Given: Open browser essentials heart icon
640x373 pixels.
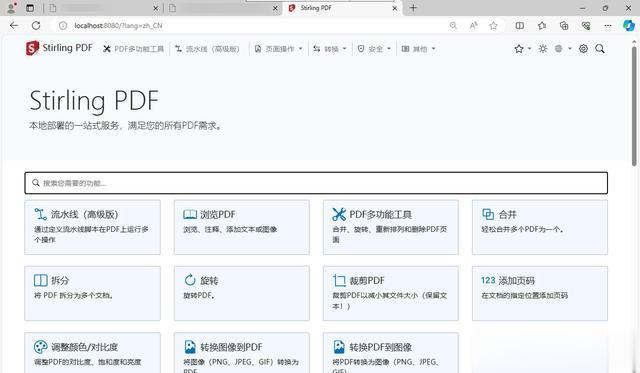Looking at the screenshot, I should click(x=586, y=26).
